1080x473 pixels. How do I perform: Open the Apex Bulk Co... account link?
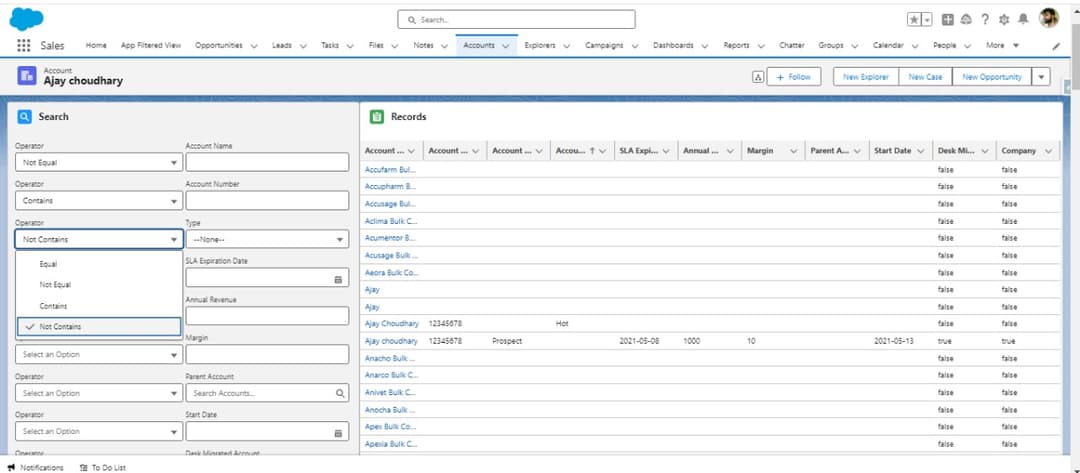(391, 427)
